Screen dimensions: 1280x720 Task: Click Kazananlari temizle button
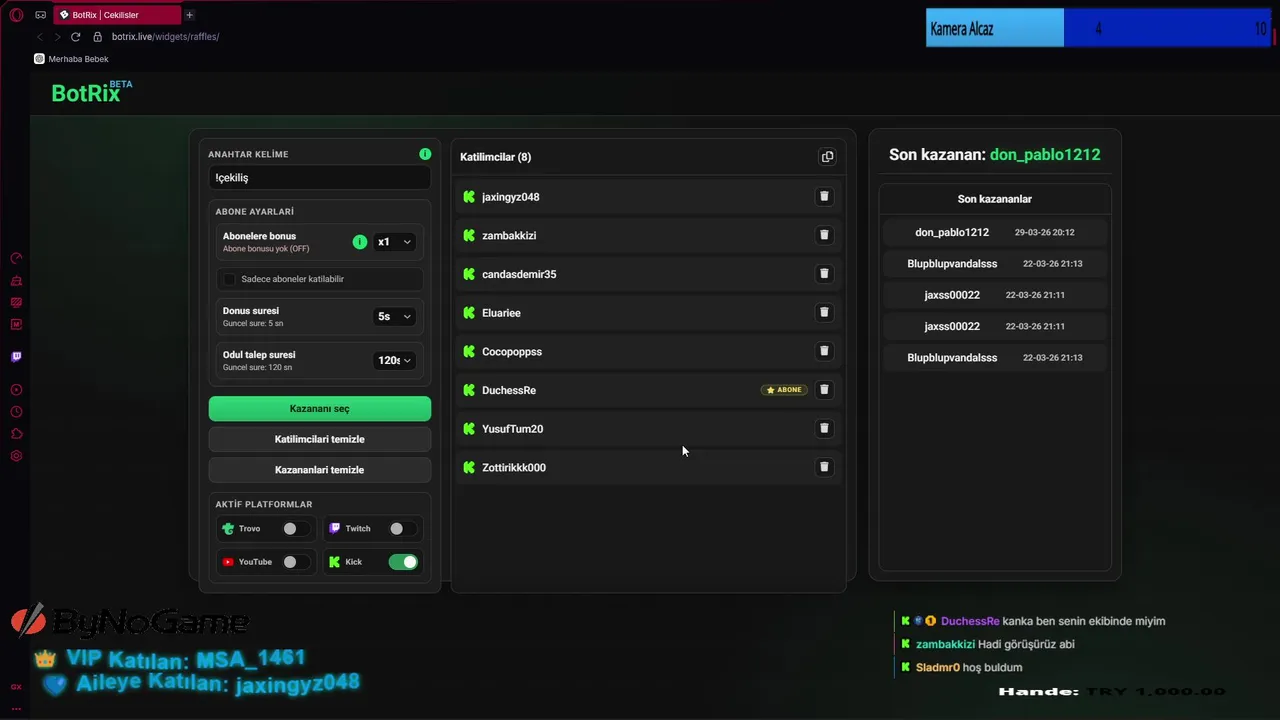coord(320,470)
